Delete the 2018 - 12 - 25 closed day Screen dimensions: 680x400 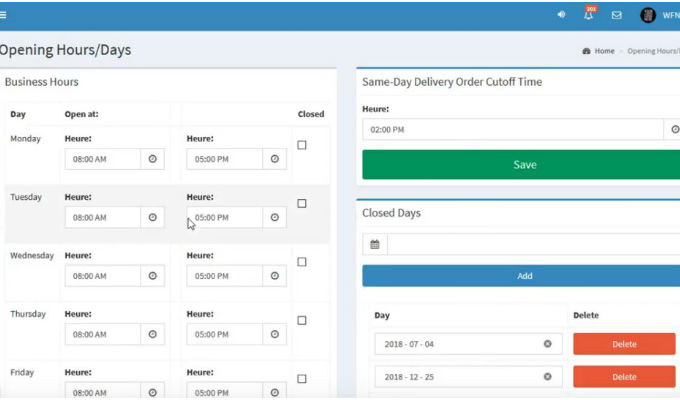pyautogui.click(x=624, y=377)
